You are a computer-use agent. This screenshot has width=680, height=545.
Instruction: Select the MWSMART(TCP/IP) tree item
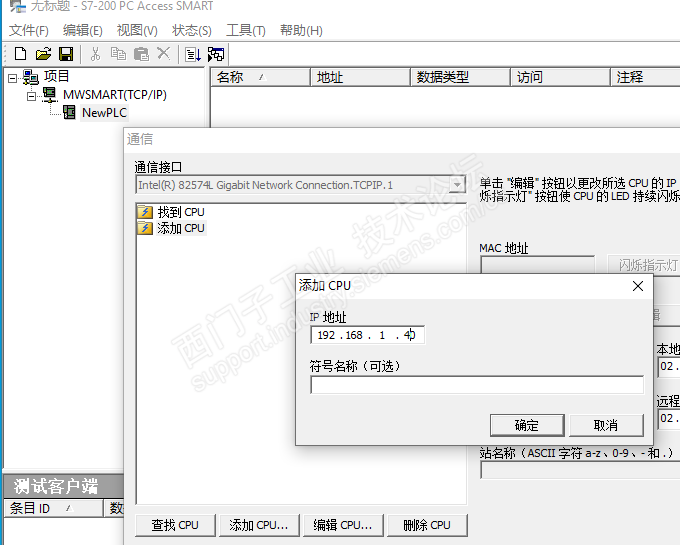(114, 95)
